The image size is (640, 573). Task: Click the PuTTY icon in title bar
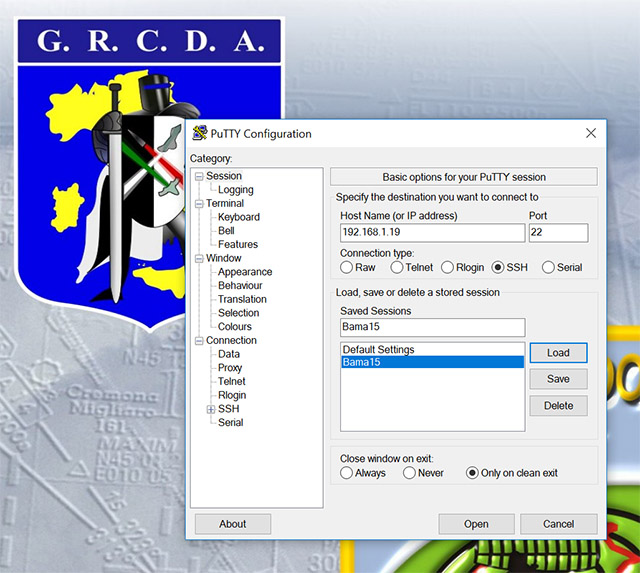(200, 133)
